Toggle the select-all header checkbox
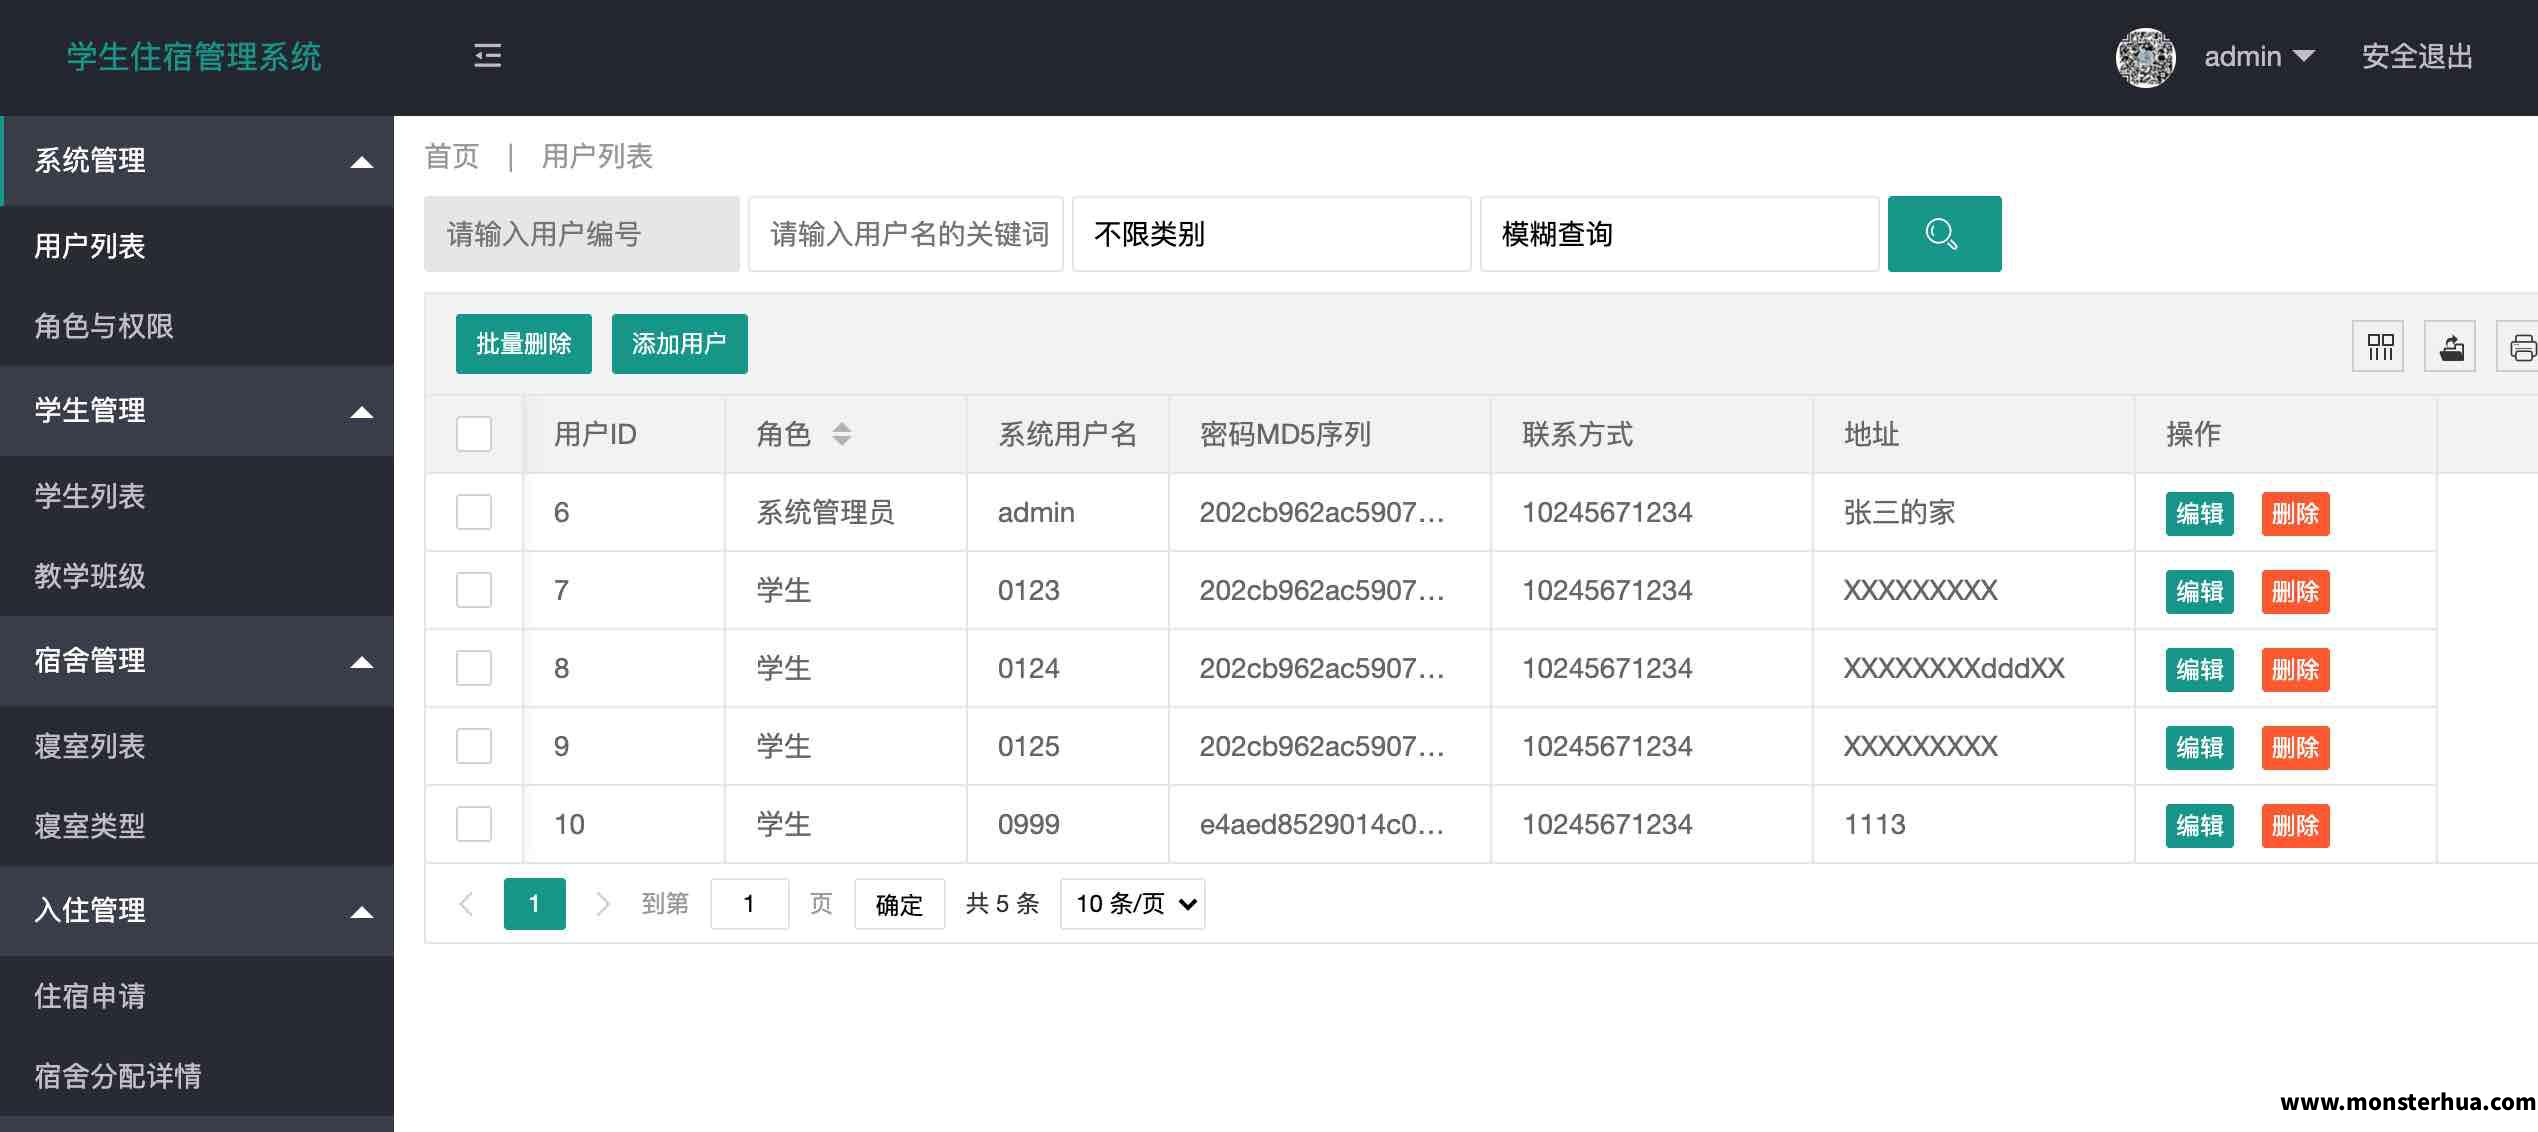2538x1132 pixels. pyautogui.click(x=474, y=434)
